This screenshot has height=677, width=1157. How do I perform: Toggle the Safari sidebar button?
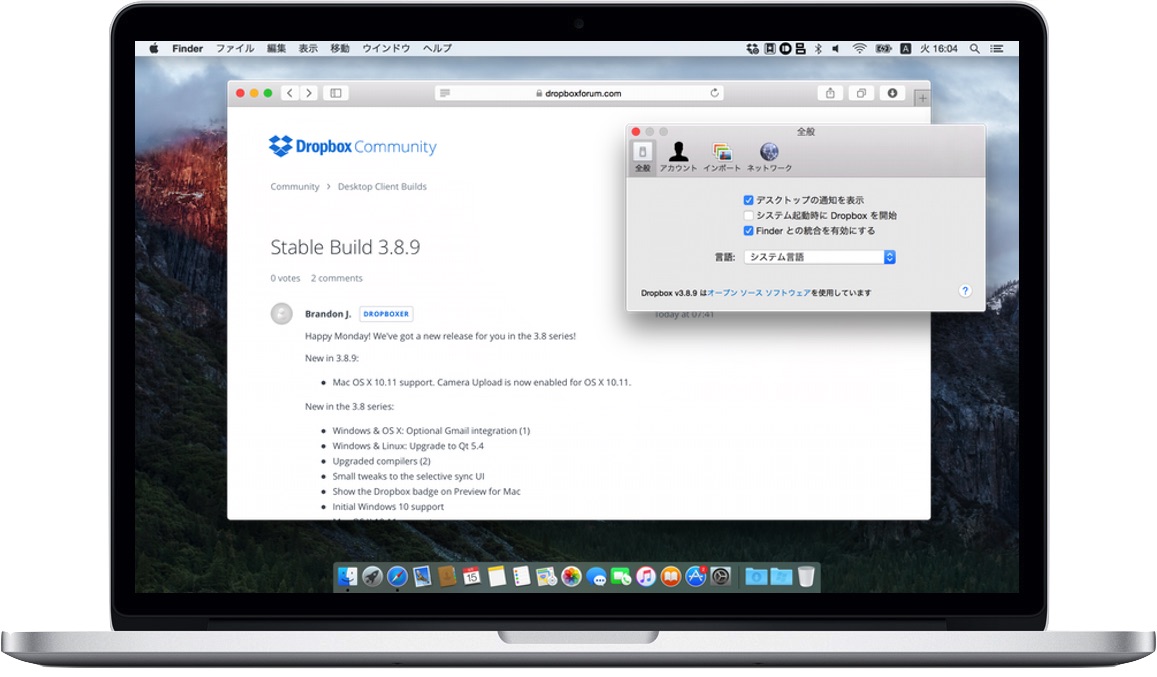pos(336,93)
